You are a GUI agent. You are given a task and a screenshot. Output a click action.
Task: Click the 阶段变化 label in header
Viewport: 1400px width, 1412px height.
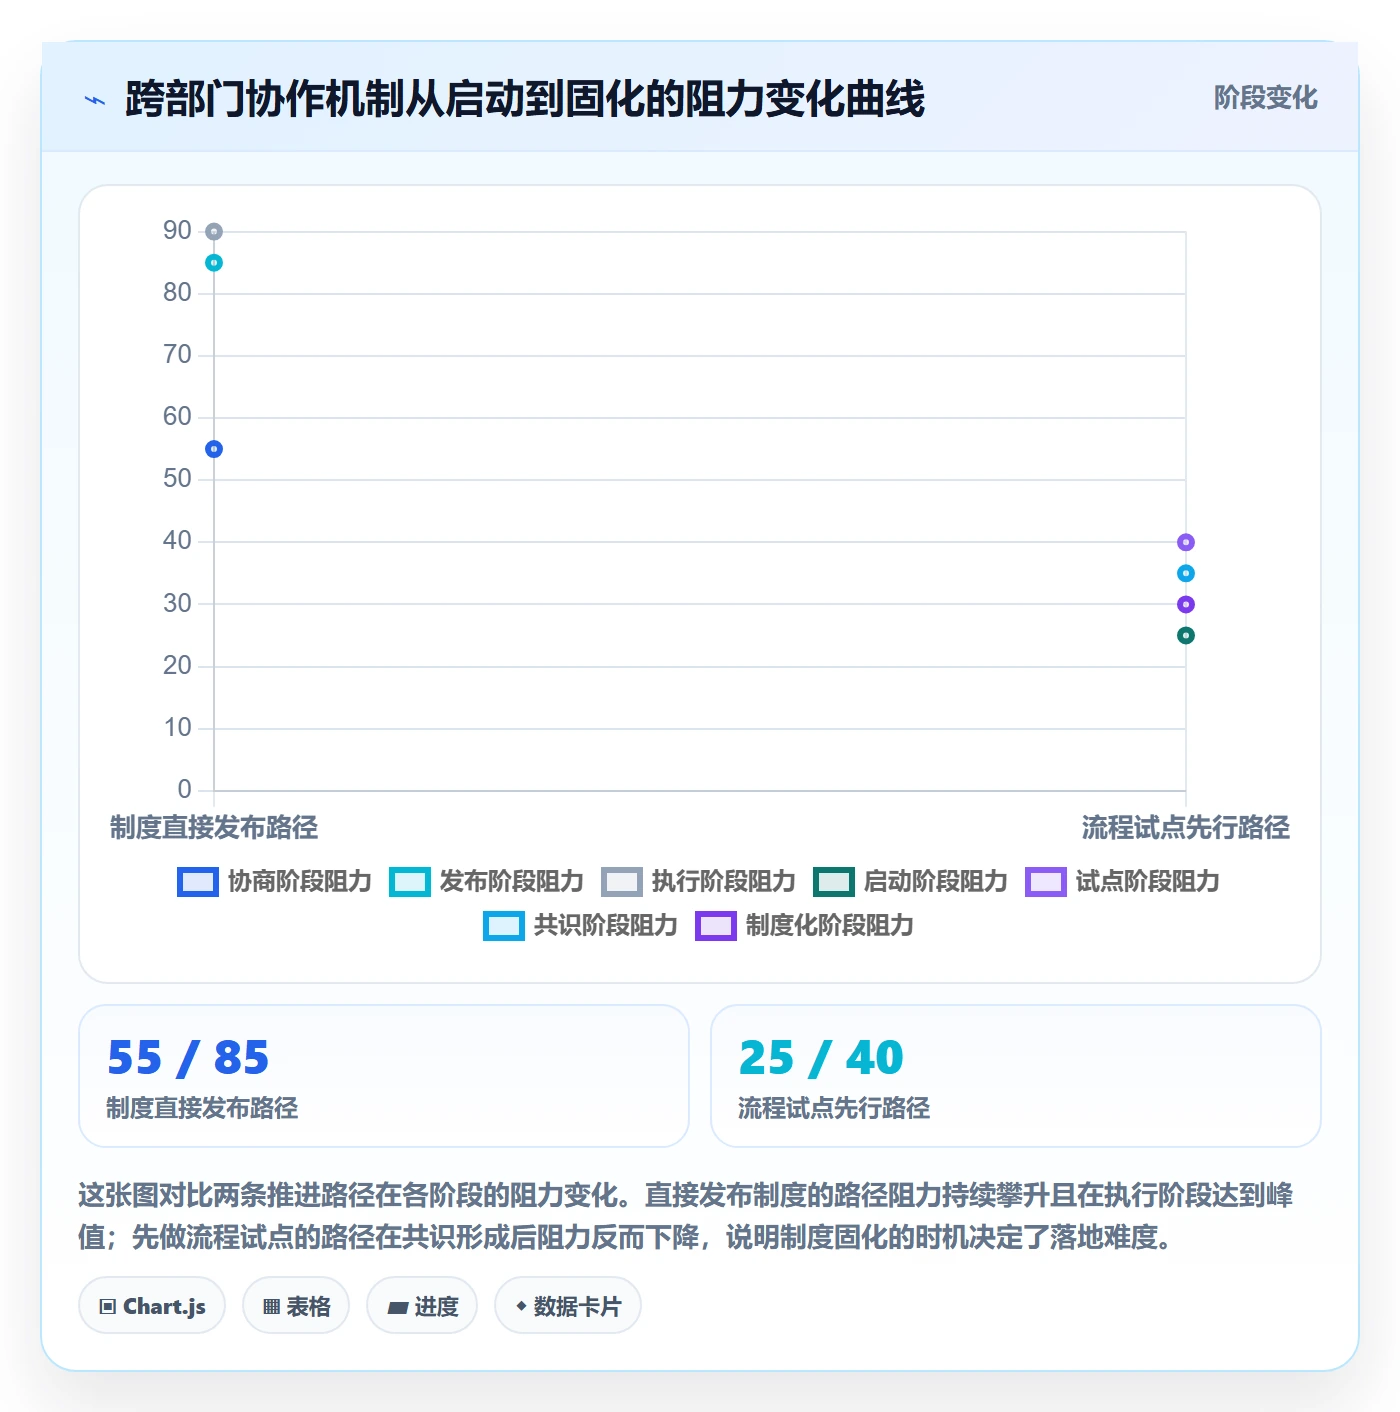click(x=1265, y=98)
